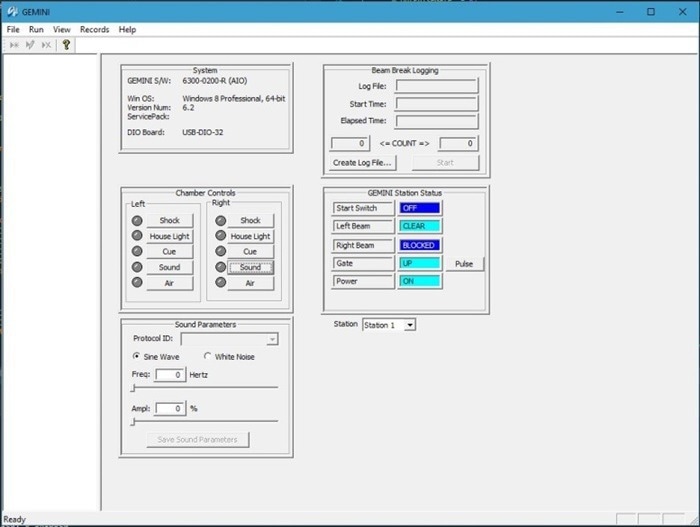Viewport: 700px width, 527px height.
Task: Click the indicator light beside Left Cue
Action: [138, 252]
